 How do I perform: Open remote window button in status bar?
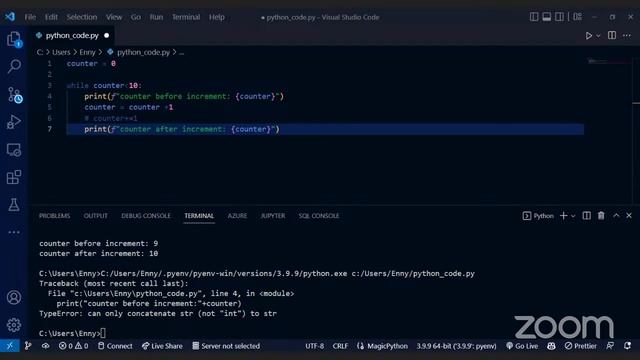click(x=9, y=346)
